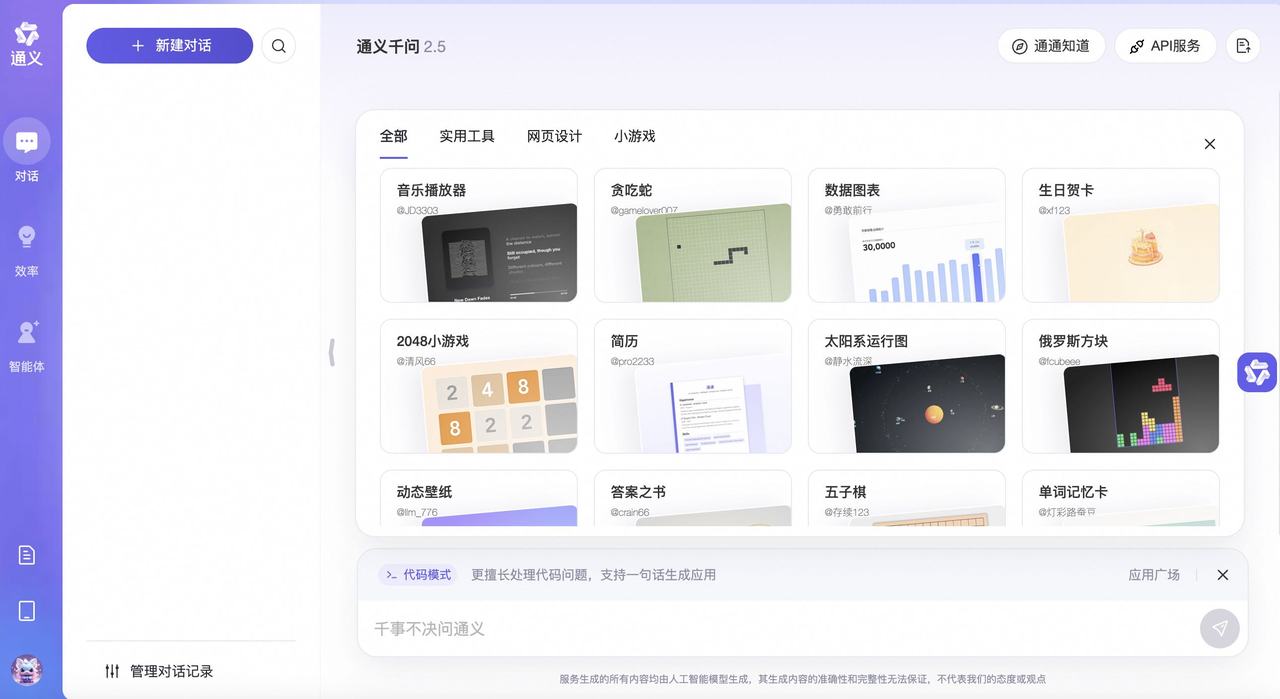Open the 对话 chat section
The height and width of the screenshot is (699, 1280).
(27, 151)
